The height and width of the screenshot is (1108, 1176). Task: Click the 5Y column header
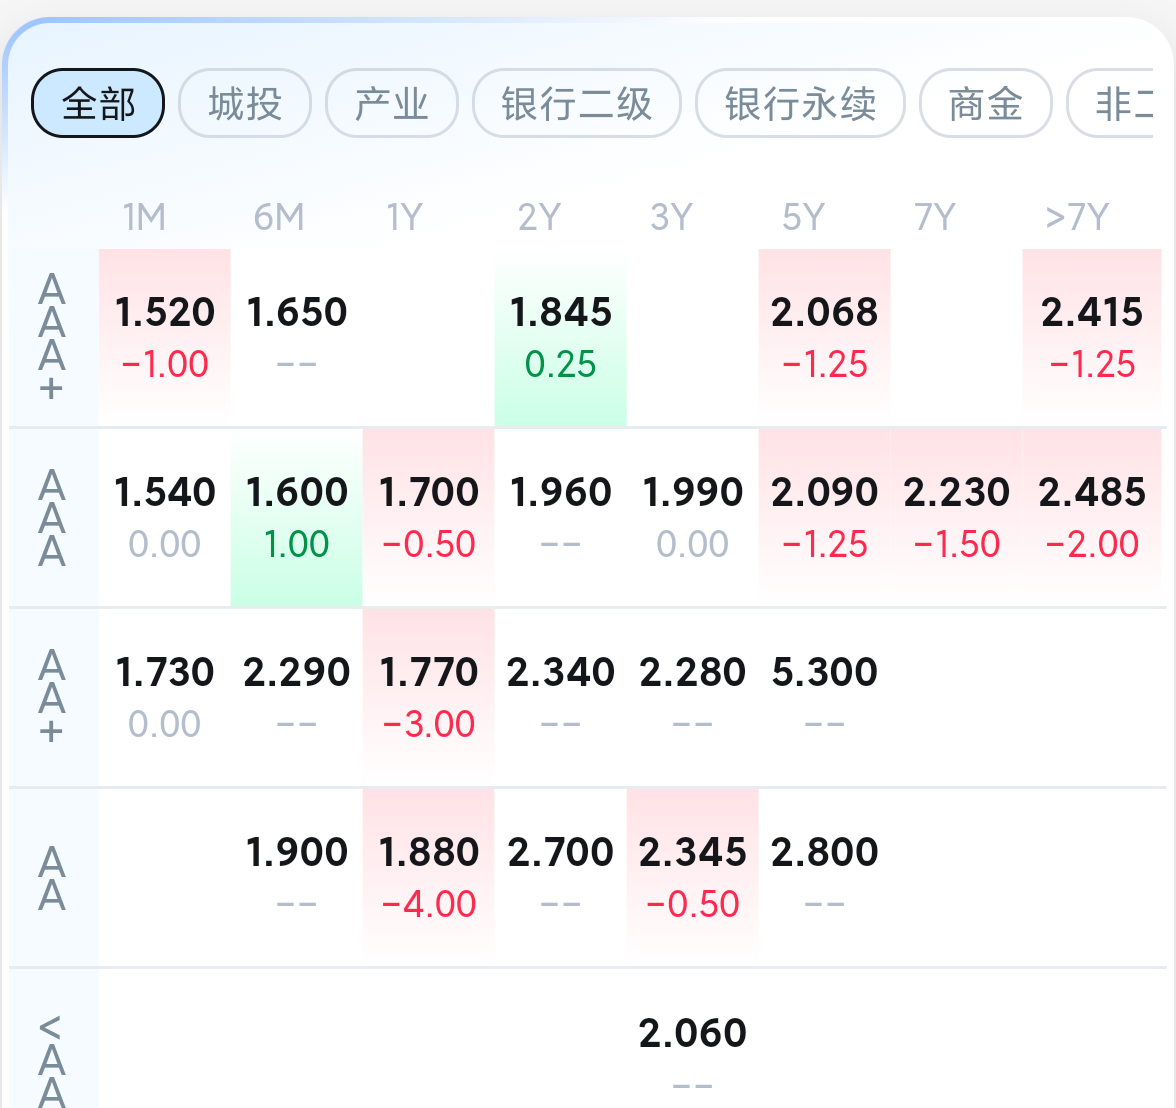(804, 217)
